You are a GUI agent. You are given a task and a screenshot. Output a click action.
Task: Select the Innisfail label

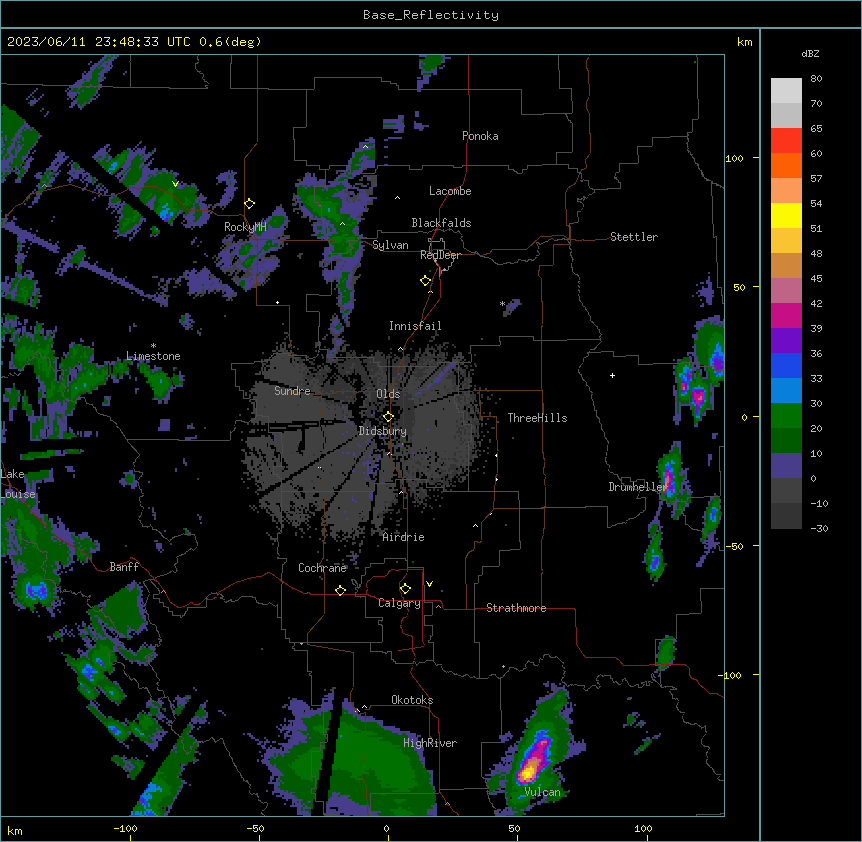[415, 326]
